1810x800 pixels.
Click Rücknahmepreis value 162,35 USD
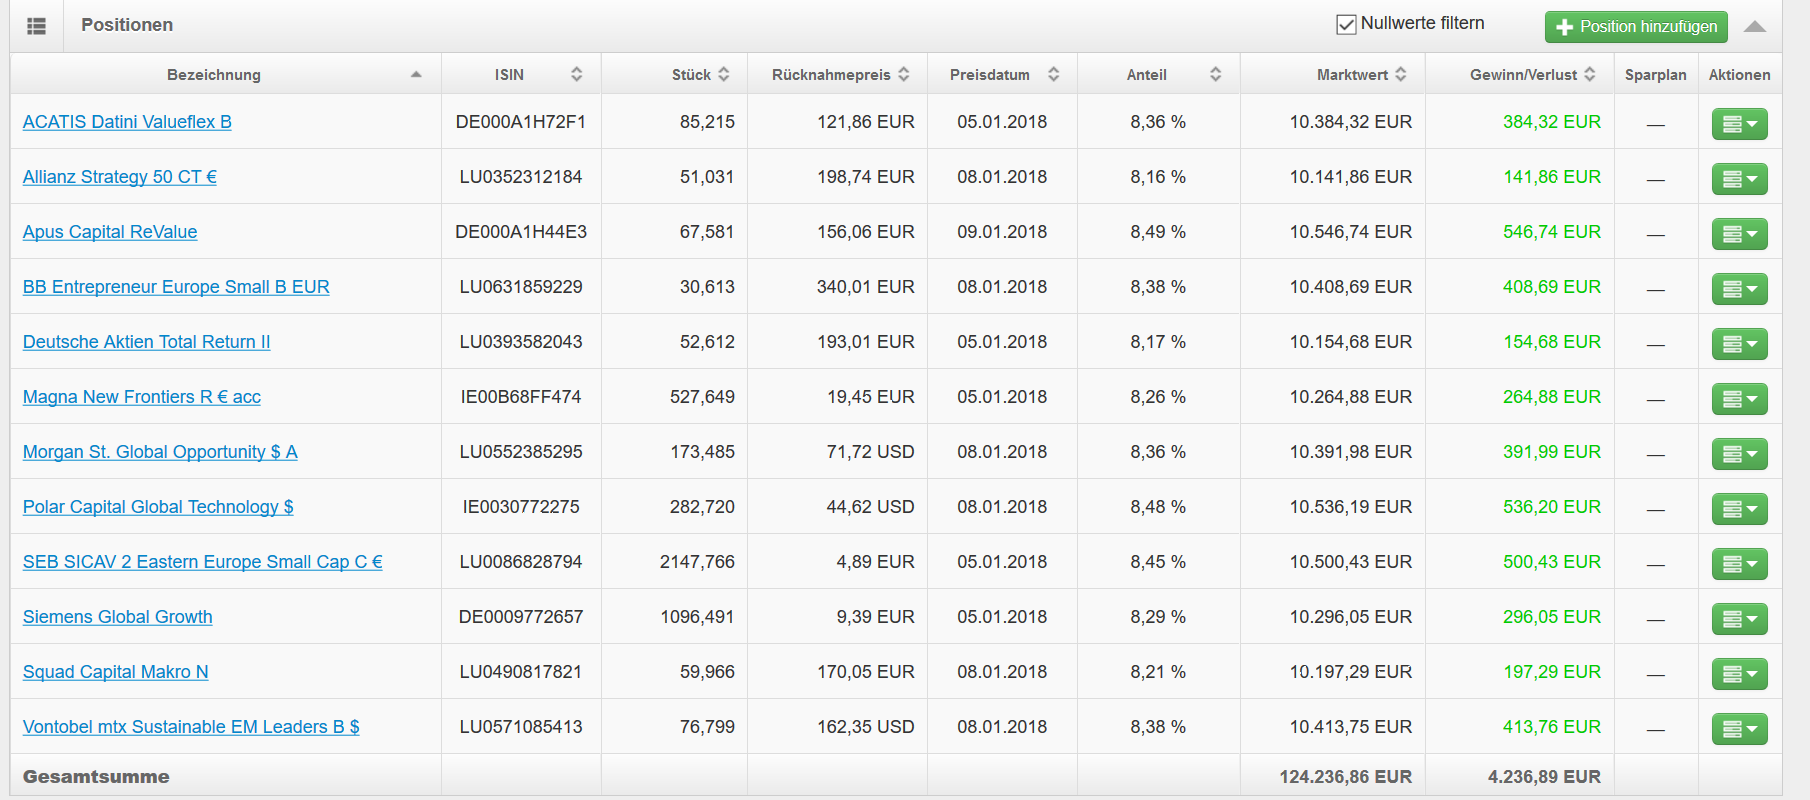[866, 727]
